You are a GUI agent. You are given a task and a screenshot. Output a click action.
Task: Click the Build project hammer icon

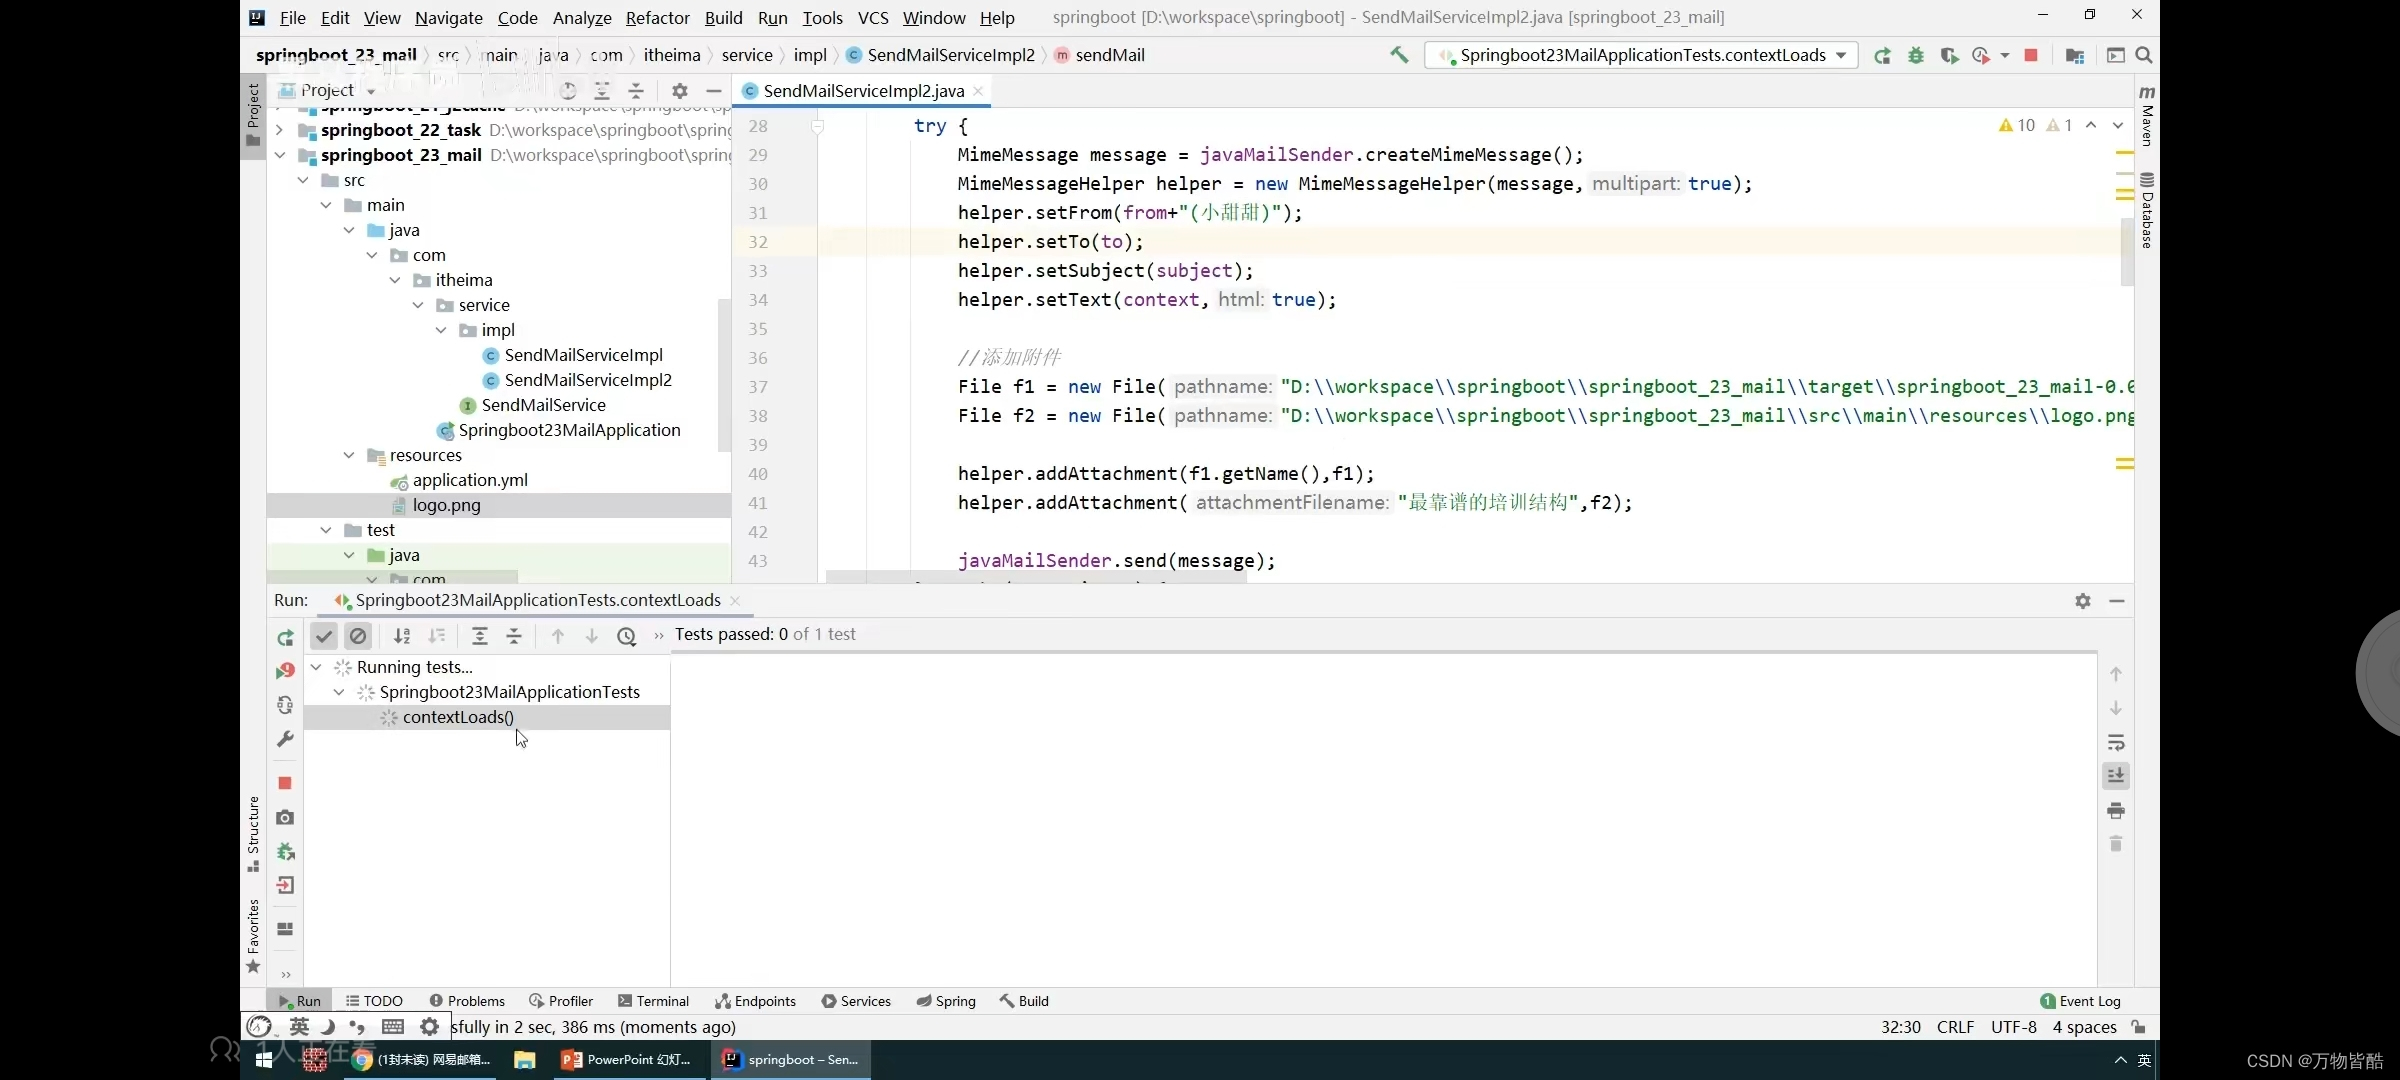(x=1399, y=55)
